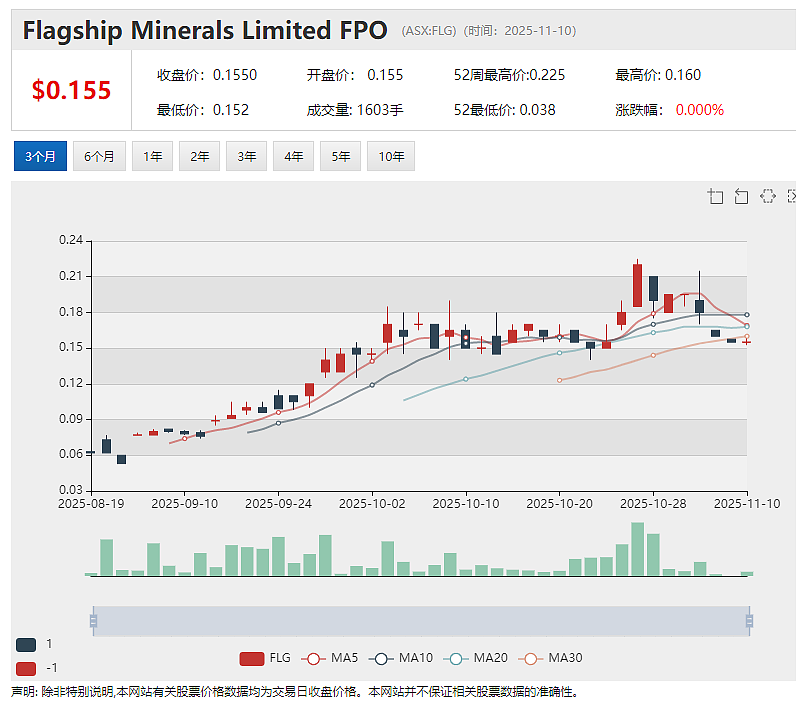Switch to the 6个月 range tab
809x711 pixels.
point(99,156)
